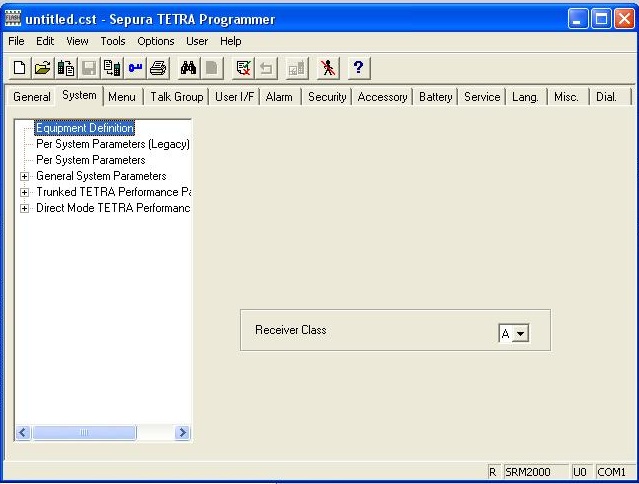Select General System Parameters tree item
Image resolution: width=639 pixels, height=484 pixels.
pos(101,176)
